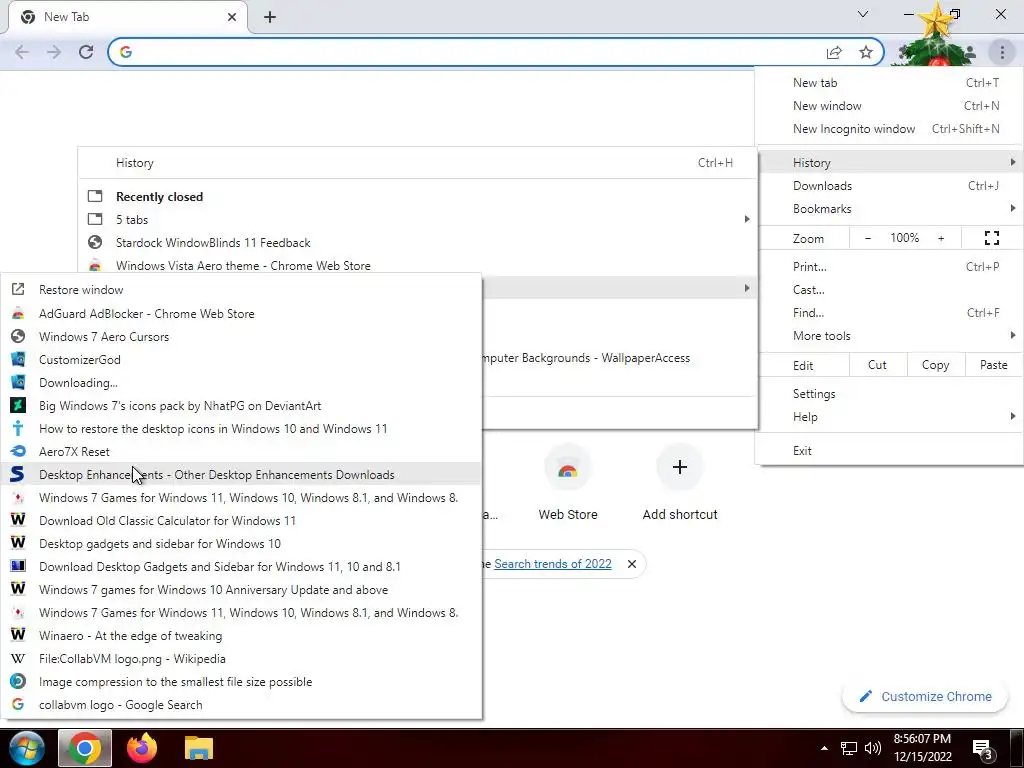Dismiss the Search trends promo with X
The width and height of the screenshot is (1024, 768).
(x=632, y=564)
